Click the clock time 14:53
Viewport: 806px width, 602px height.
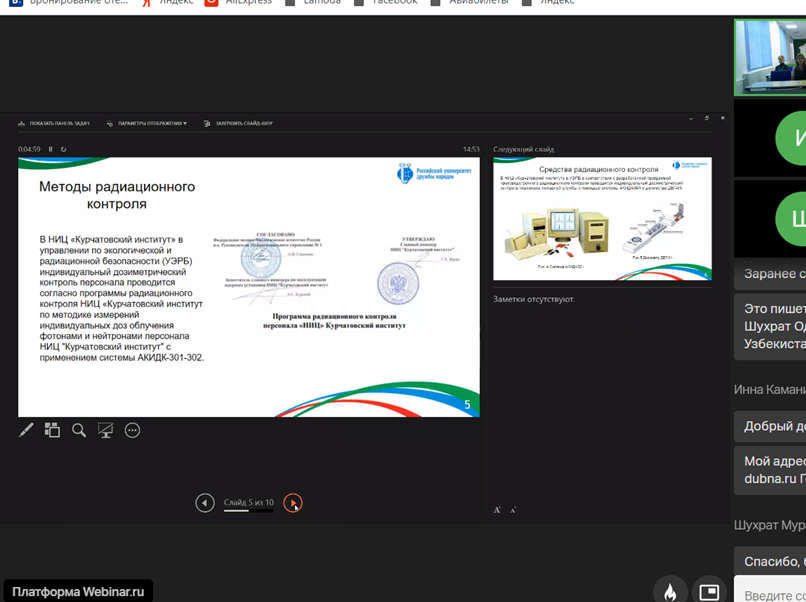click(x=471, y=149)
